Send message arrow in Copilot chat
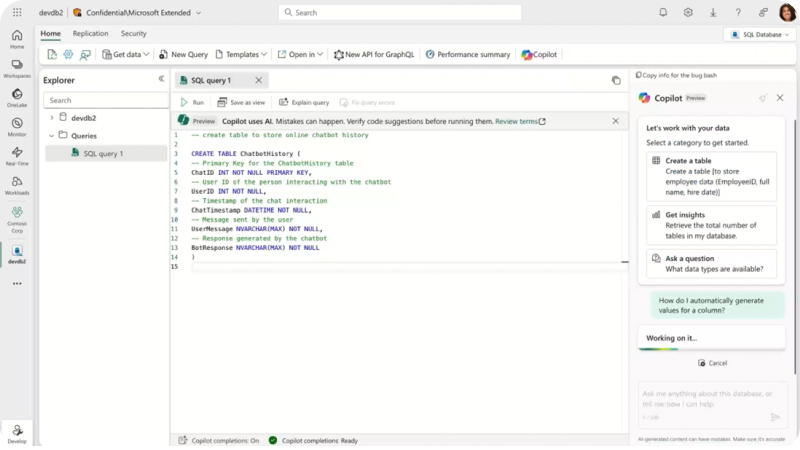 click(x=775, y=417)
